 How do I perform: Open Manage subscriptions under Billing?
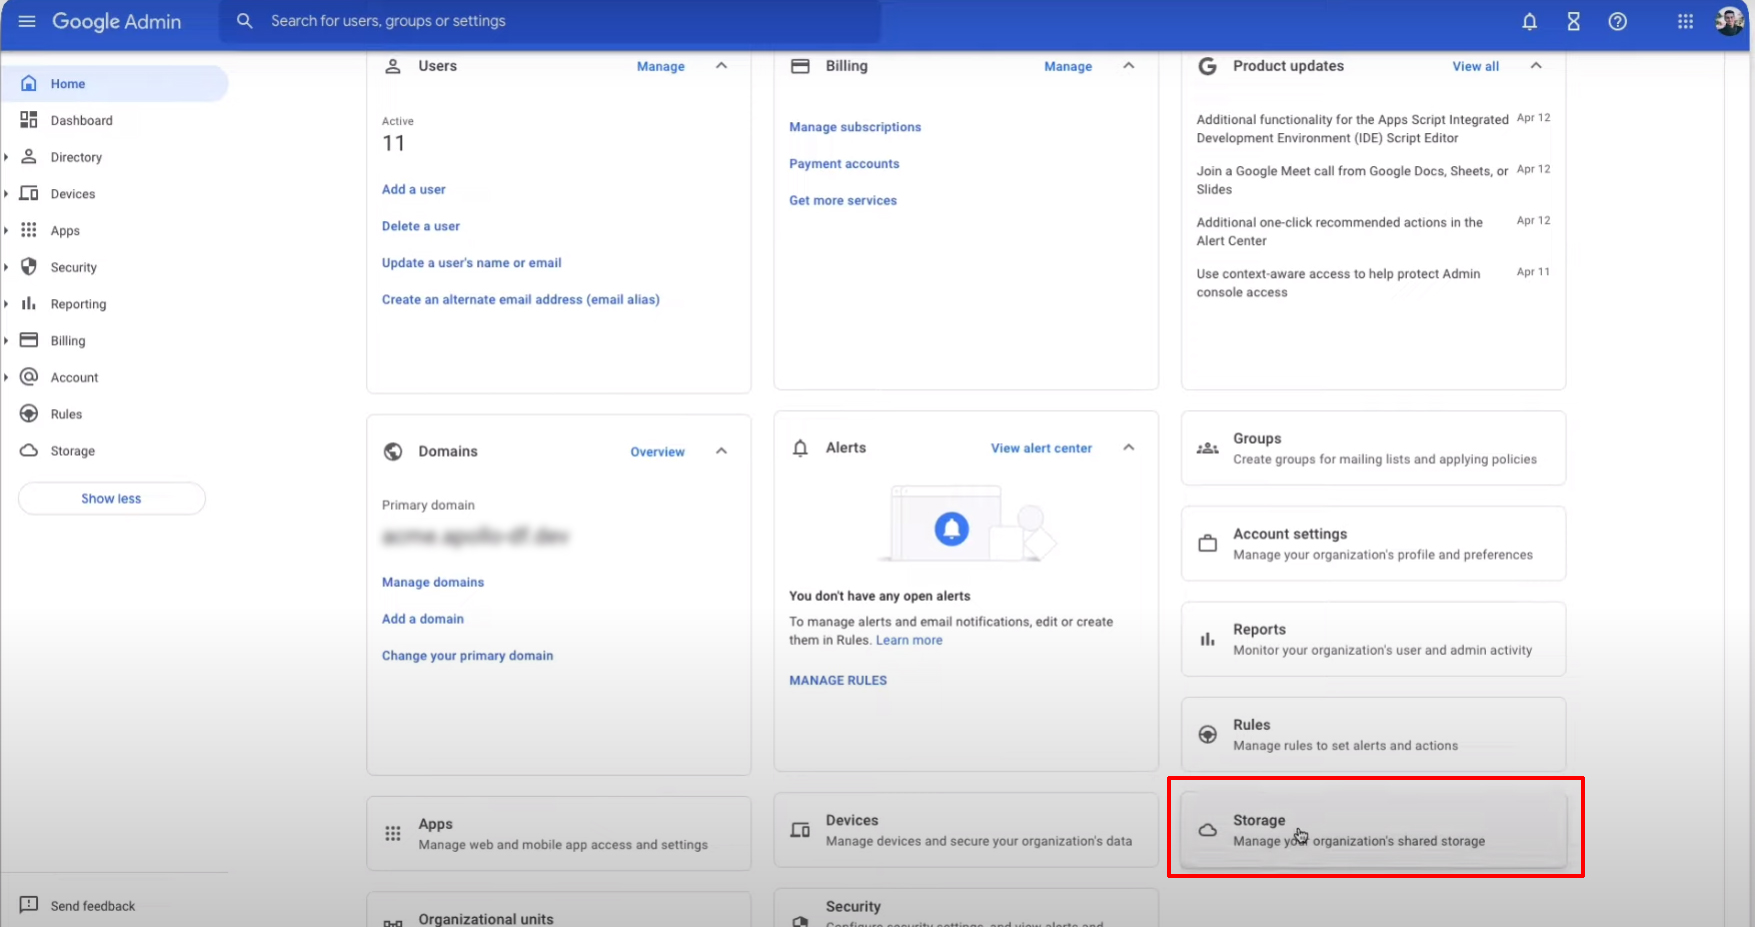[x=855, y=127]
